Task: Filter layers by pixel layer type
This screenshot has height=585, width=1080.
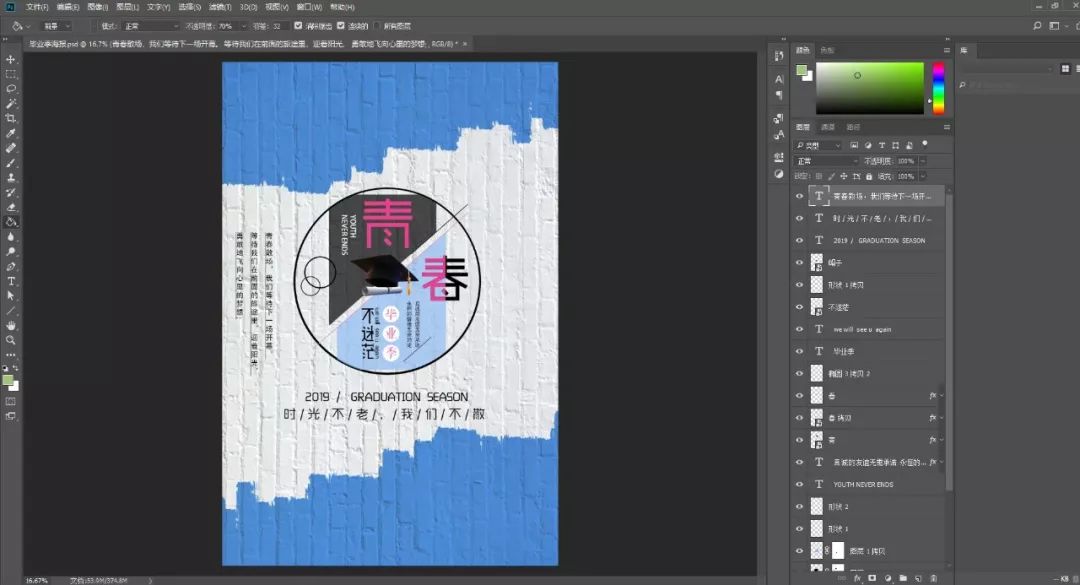Action: 854,145
